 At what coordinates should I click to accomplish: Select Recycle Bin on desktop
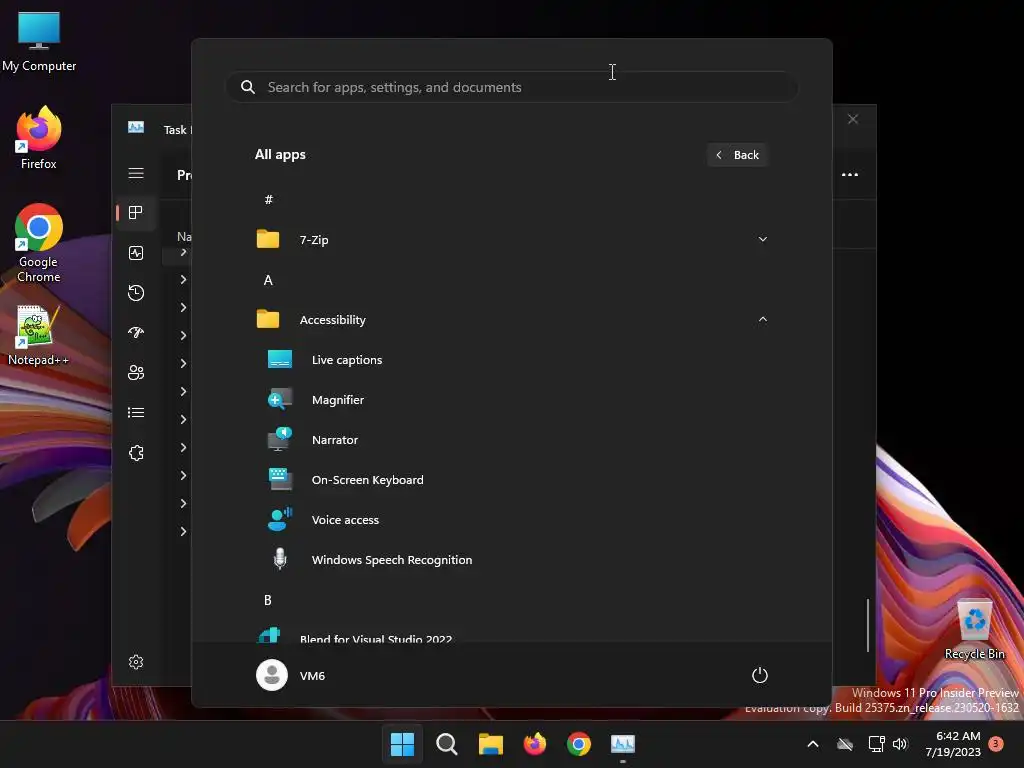click(974, 630)
